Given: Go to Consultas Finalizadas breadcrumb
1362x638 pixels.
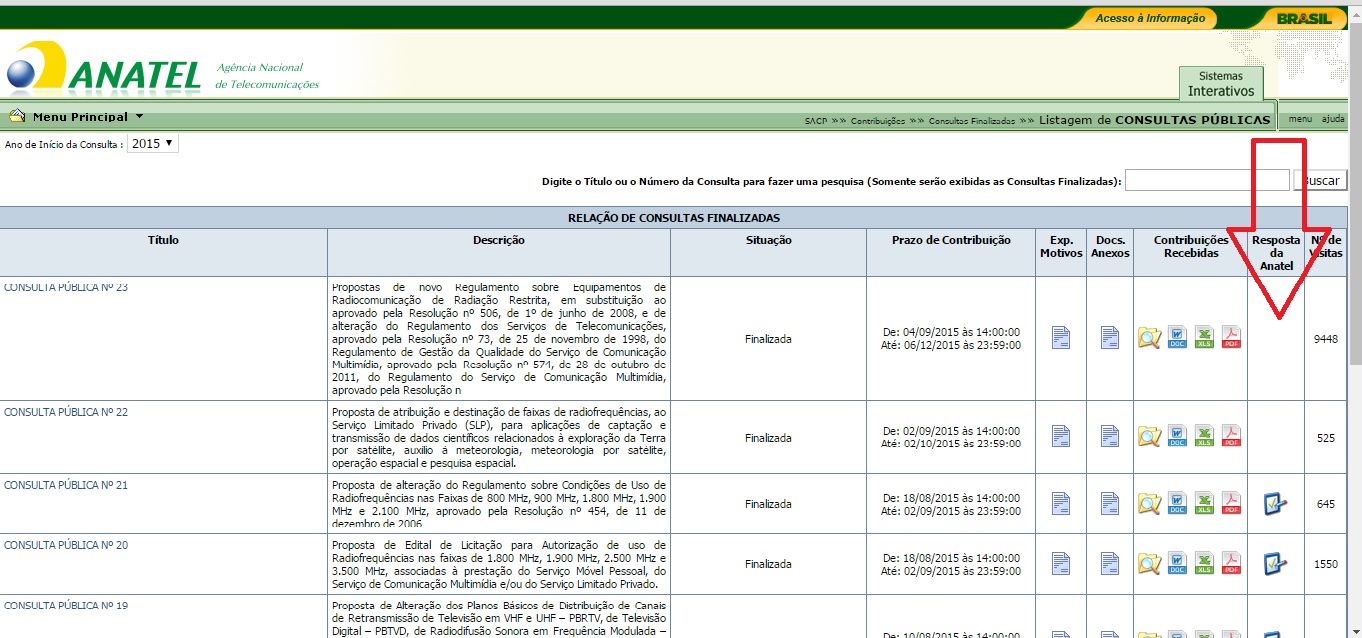Looking at the screenshot, I should pos(971,121).
